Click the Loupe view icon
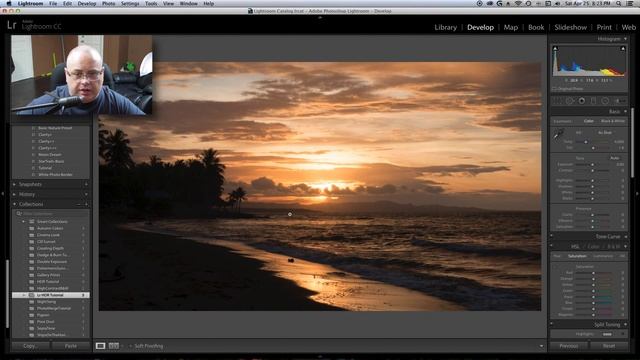Viewport: 640px width, 360px height. (x=100, y=346)
